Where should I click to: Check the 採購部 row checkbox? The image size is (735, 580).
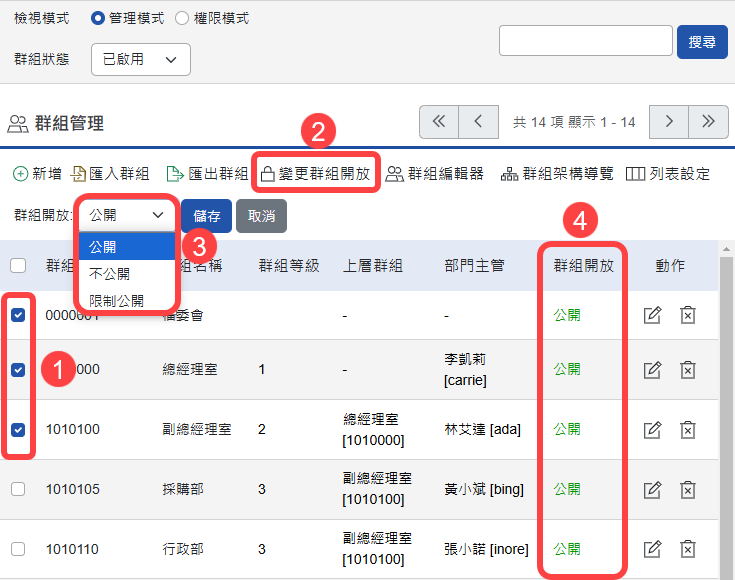[x=18, y=490]
